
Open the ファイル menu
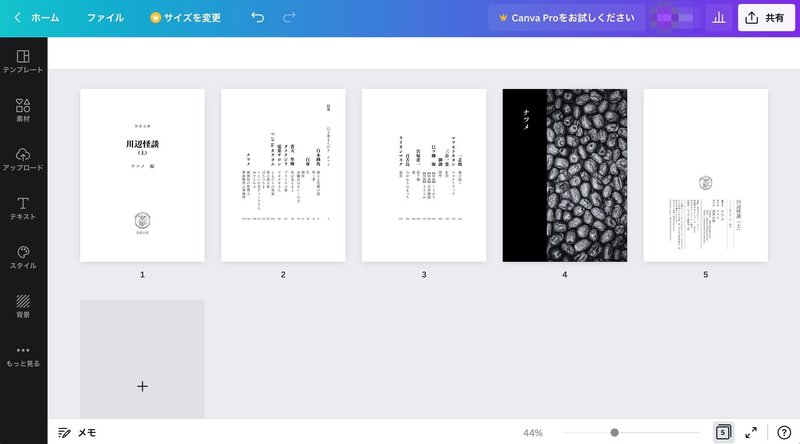coord(105,18)
